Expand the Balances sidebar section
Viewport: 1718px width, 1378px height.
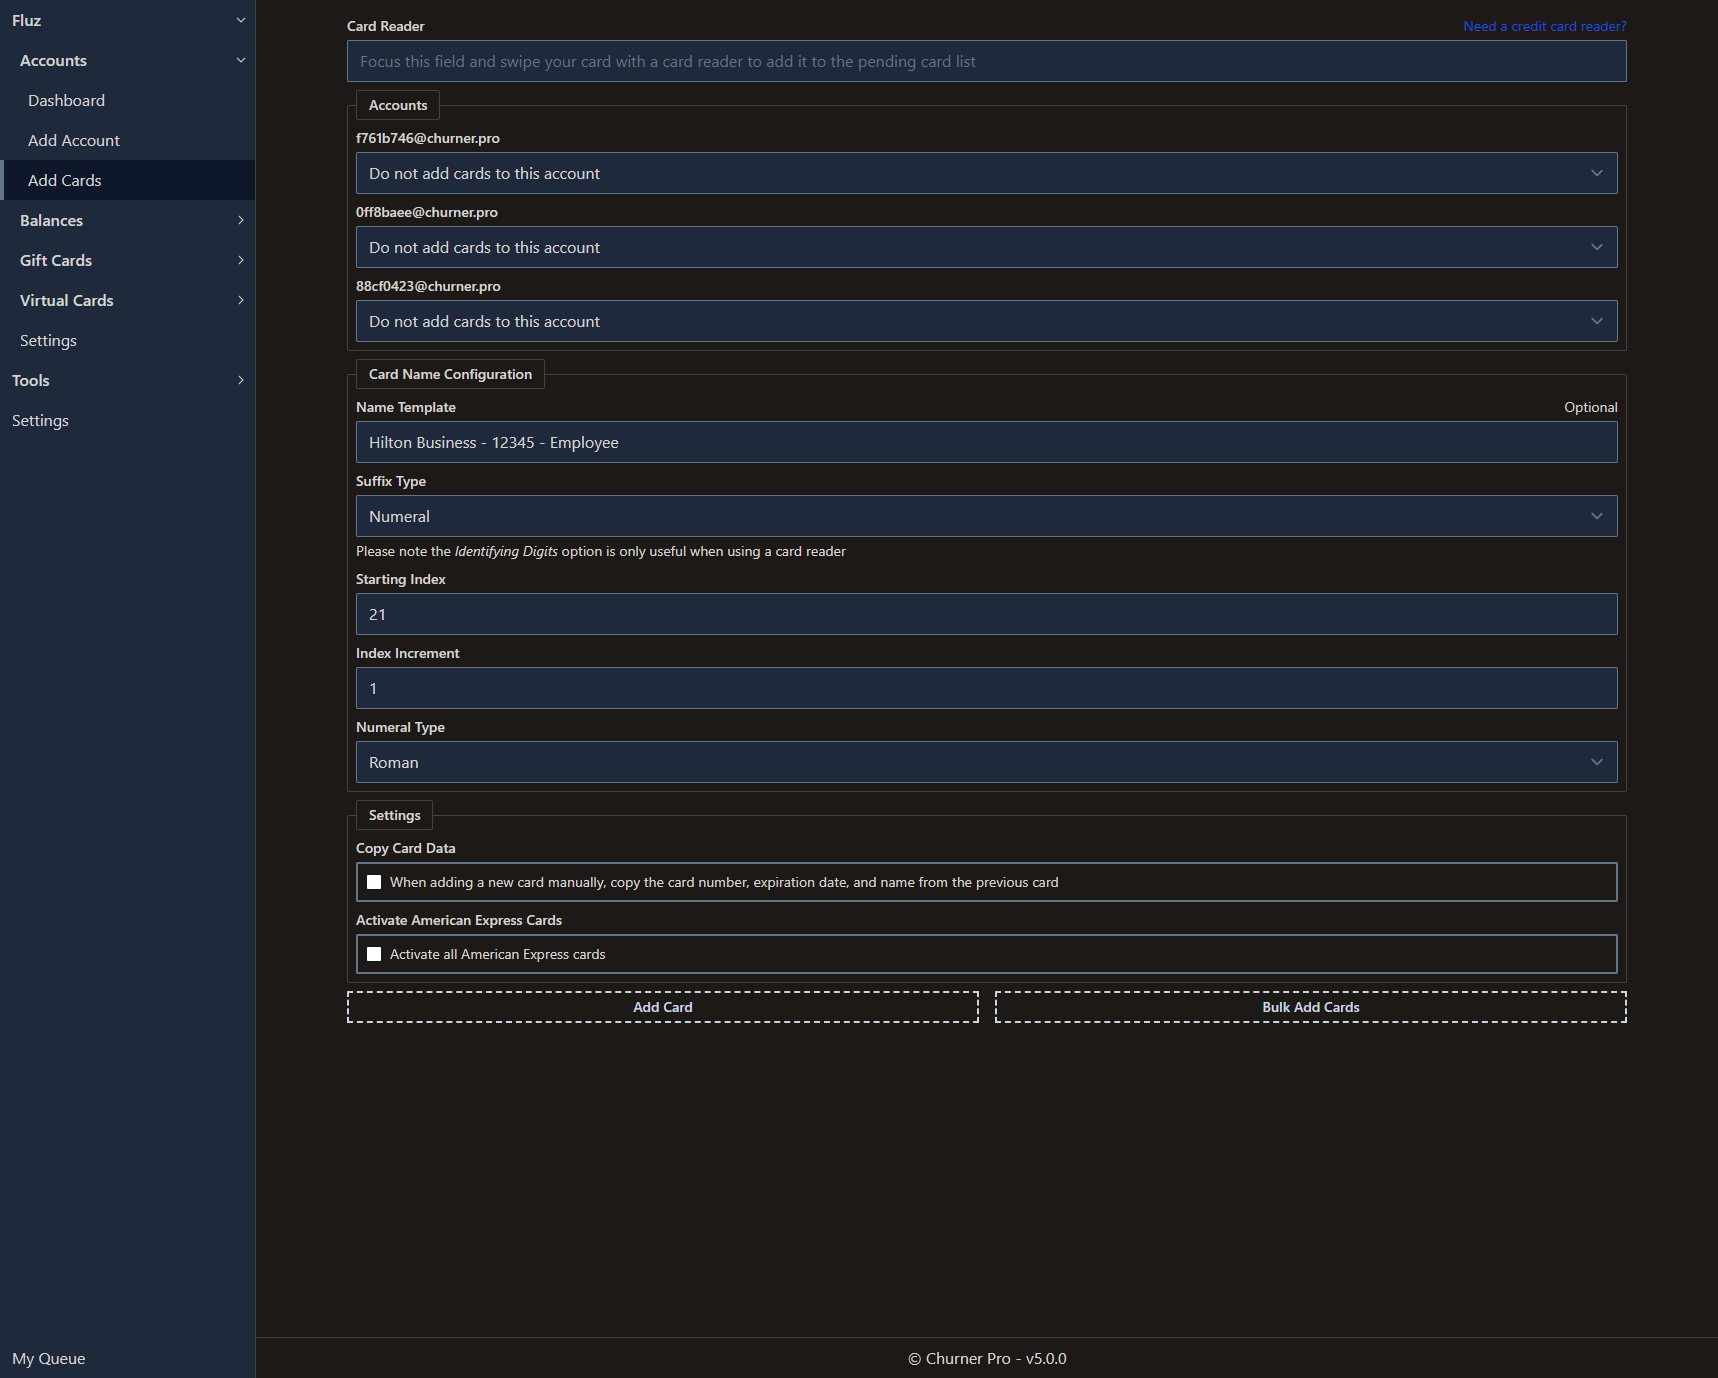(240, 220)
